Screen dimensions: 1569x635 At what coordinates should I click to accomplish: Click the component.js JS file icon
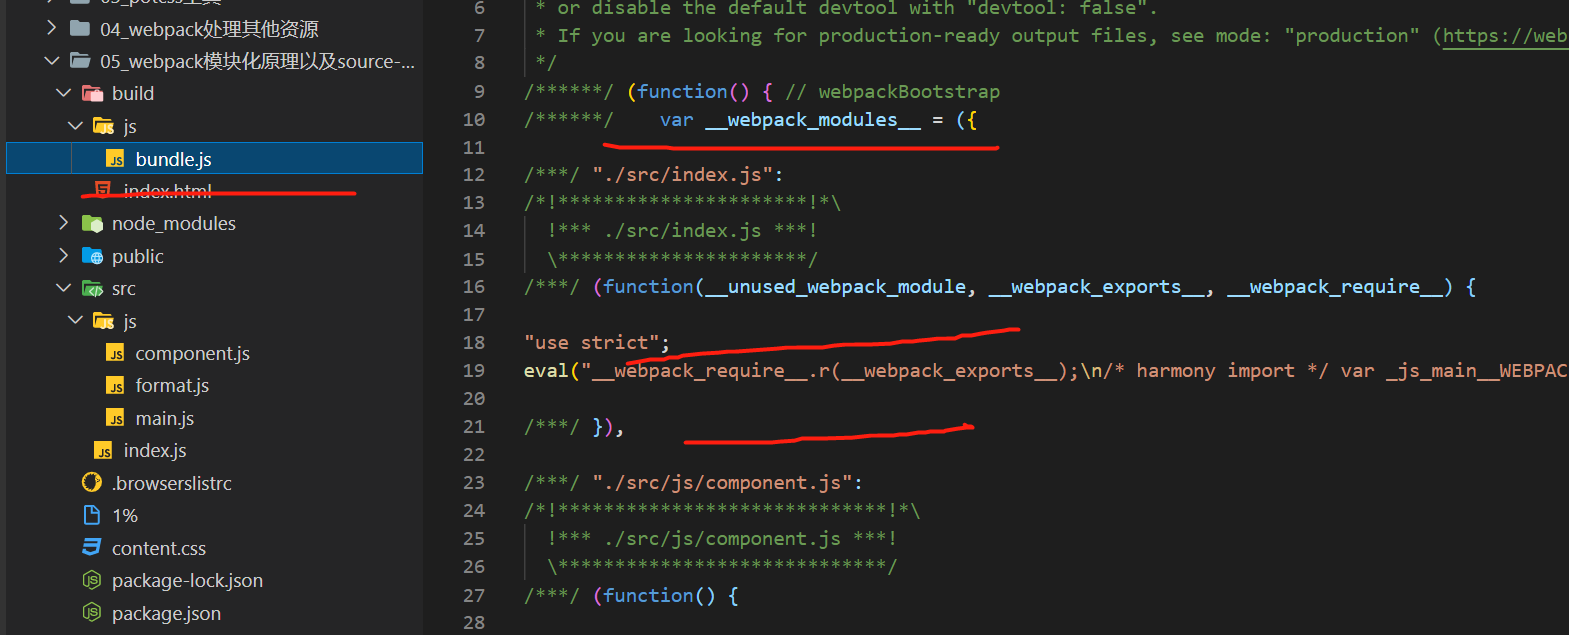(x=116, y=354)
